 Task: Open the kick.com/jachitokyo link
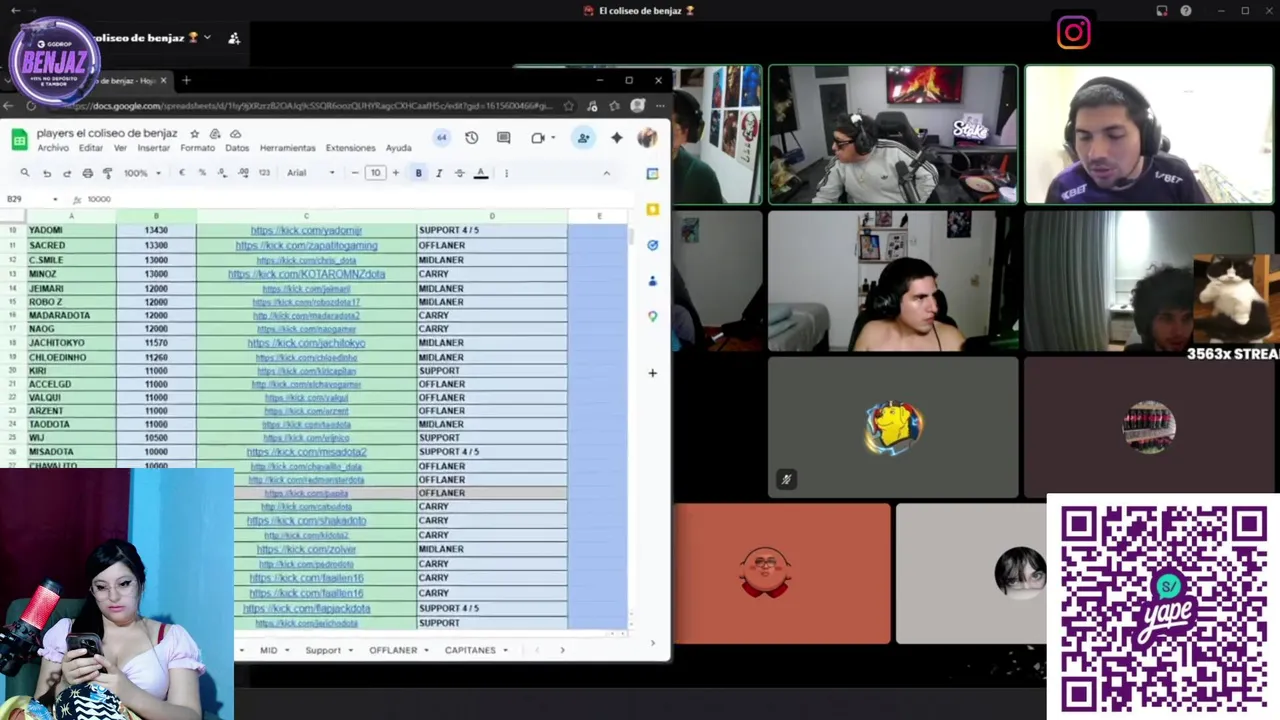306,343
